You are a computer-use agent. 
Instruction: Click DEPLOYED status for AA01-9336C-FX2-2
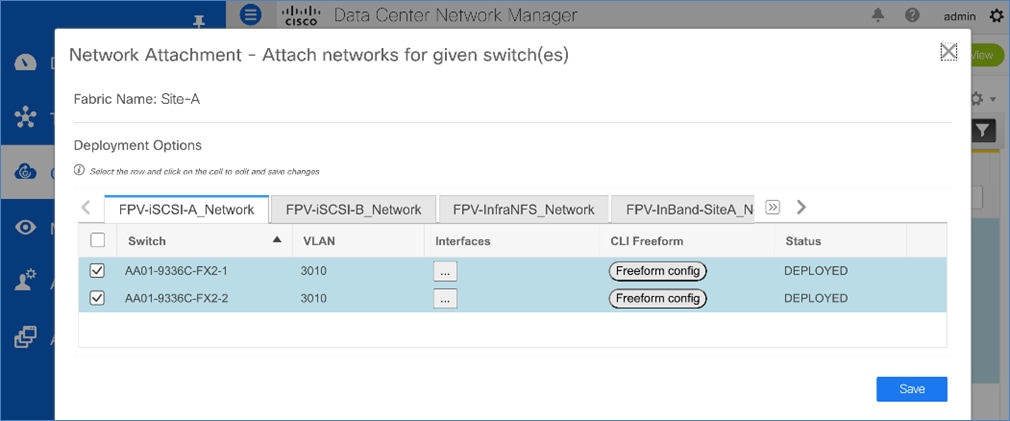coord(815,298)
